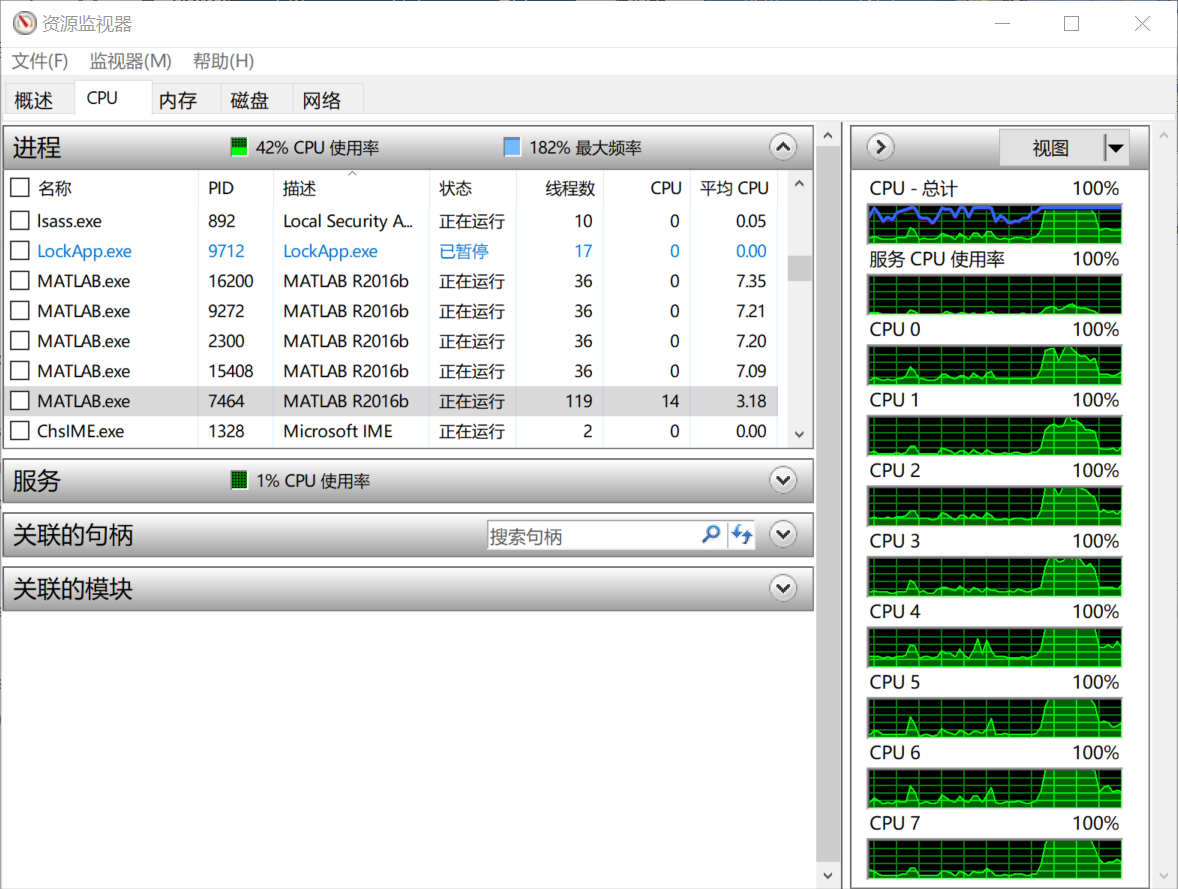Click the green CPU usage indicator in Processes header
Viewport: 1178px width, 889px height.
pos(239,147)
